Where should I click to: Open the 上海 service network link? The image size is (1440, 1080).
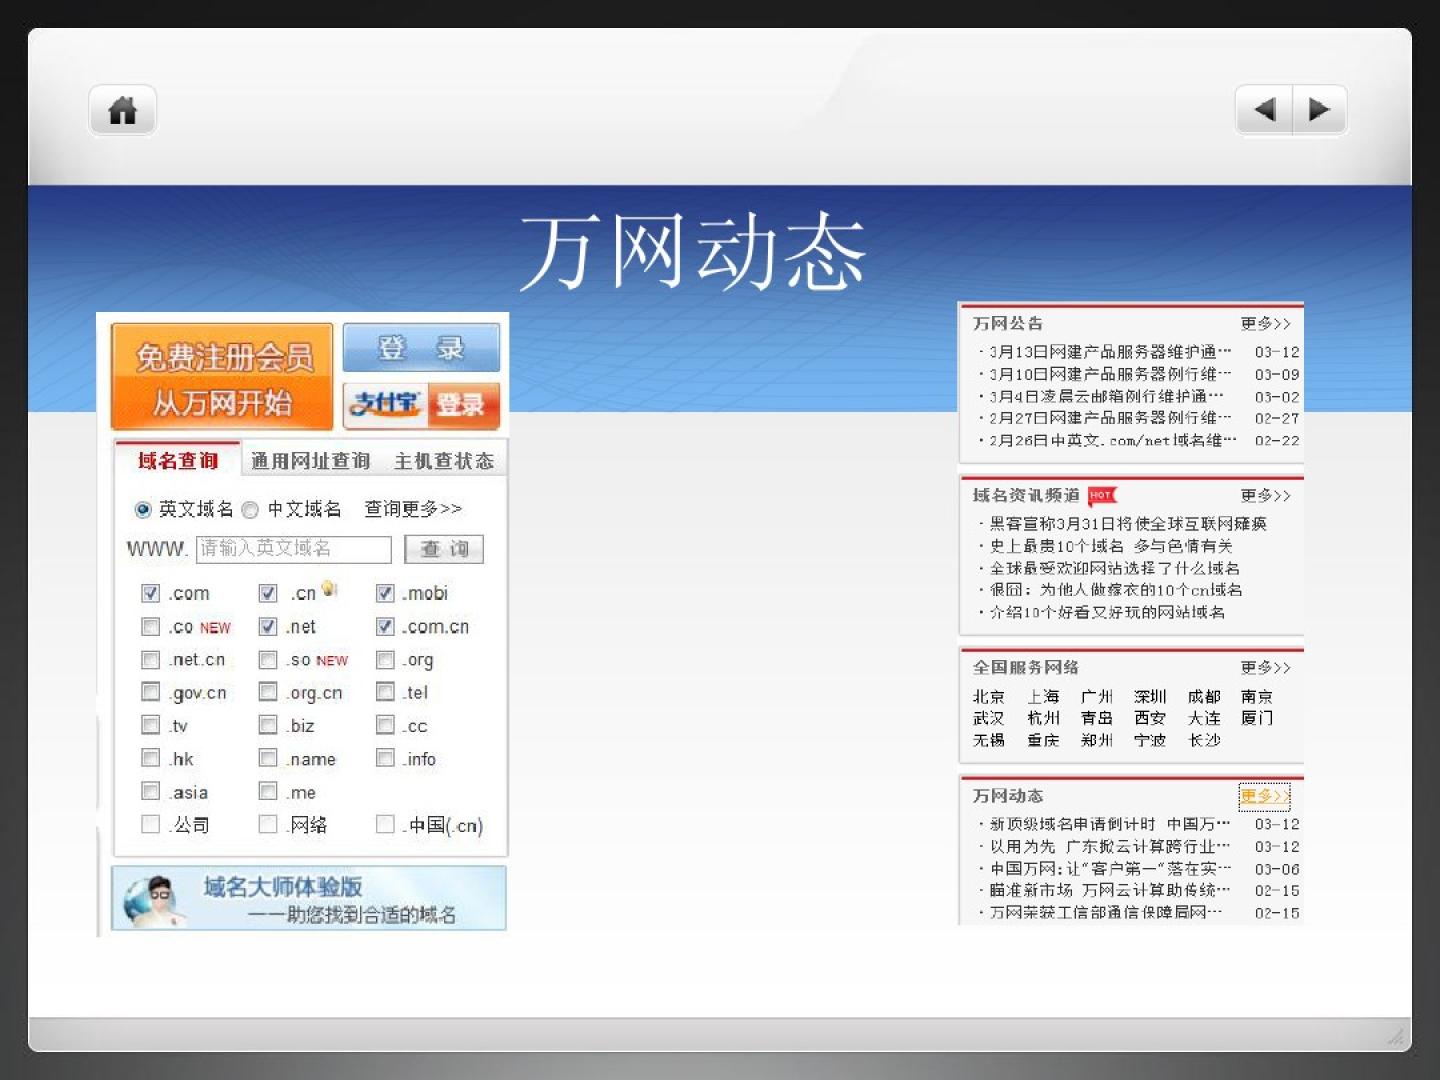[1042, 697]
